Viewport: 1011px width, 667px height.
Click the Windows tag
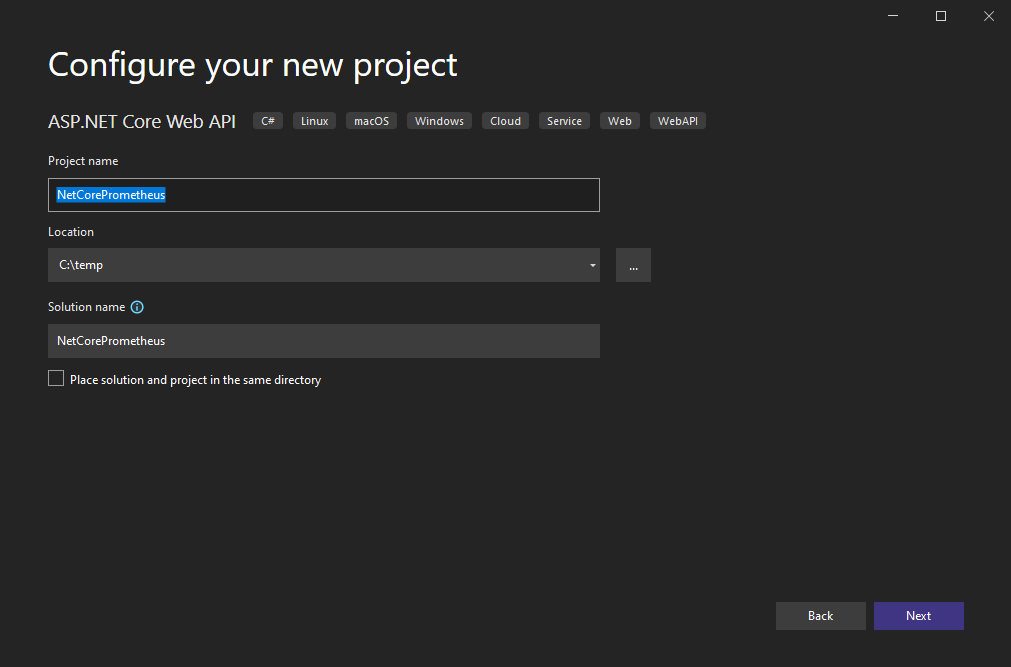click(439, 121)
